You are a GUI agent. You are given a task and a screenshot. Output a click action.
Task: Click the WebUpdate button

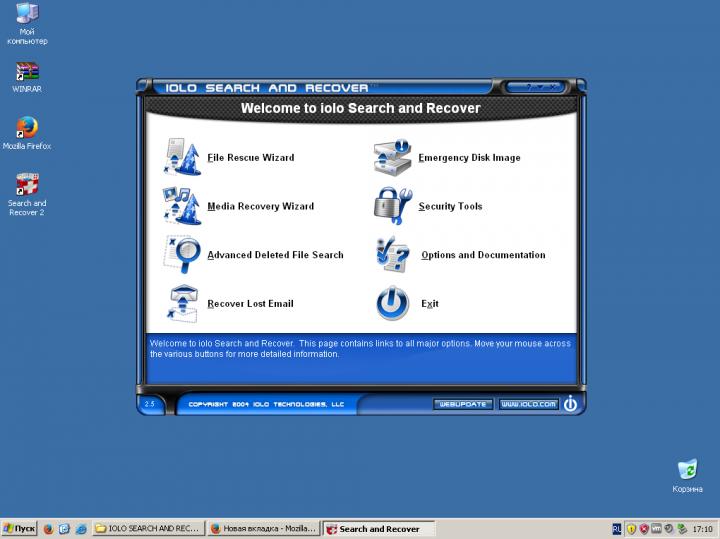coord(463,404)
